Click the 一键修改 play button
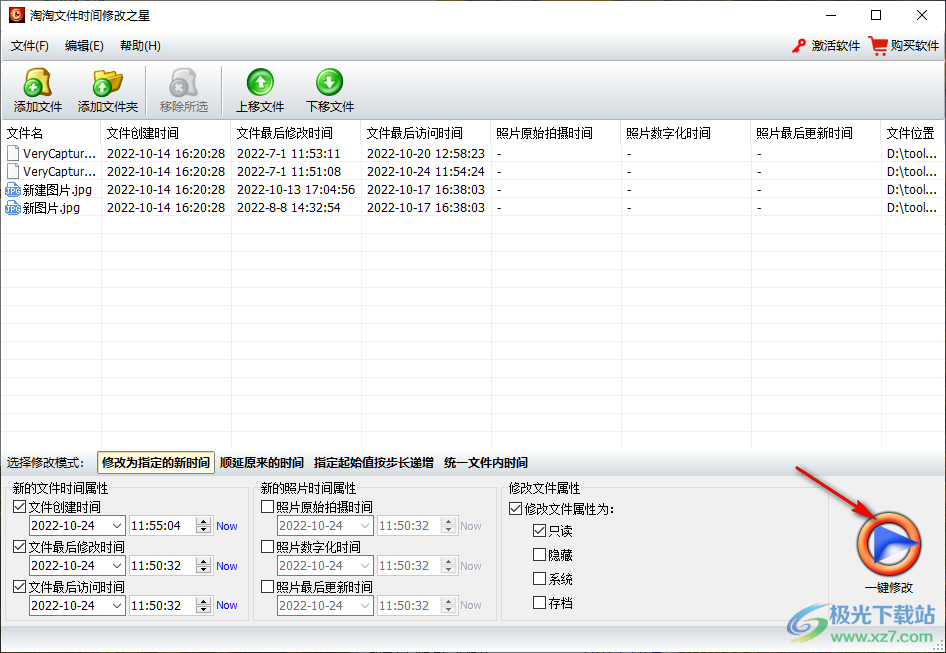This screenshot has height=653, width=946. [x=889, y=544]
